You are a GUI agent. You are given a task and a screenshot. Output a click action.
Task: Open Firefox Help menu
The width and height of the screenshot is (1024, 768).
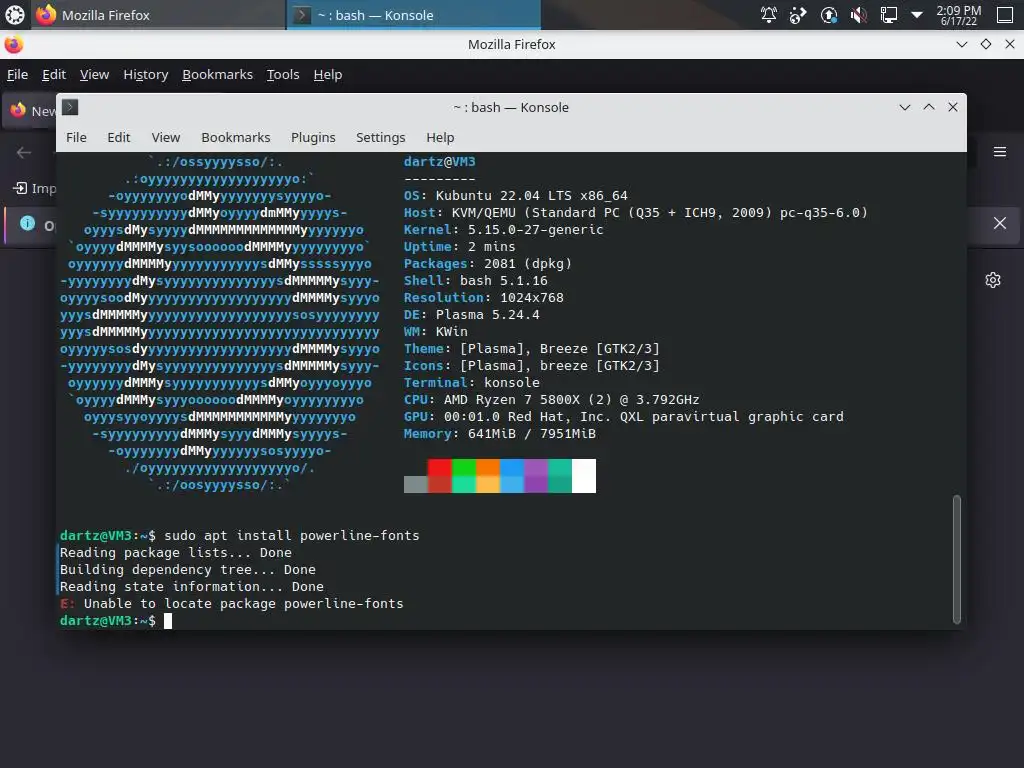[x=327, y=74]
